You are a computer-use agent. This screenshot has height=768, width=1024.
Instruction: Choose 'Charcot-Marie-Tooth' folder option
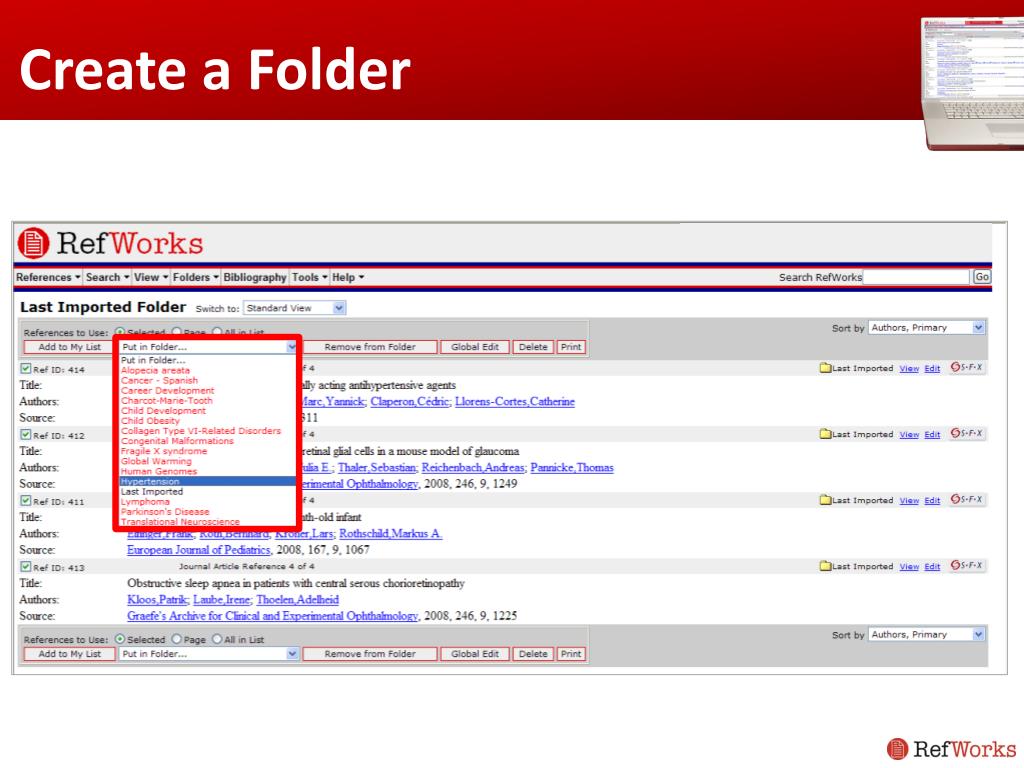tap(167, 400)
